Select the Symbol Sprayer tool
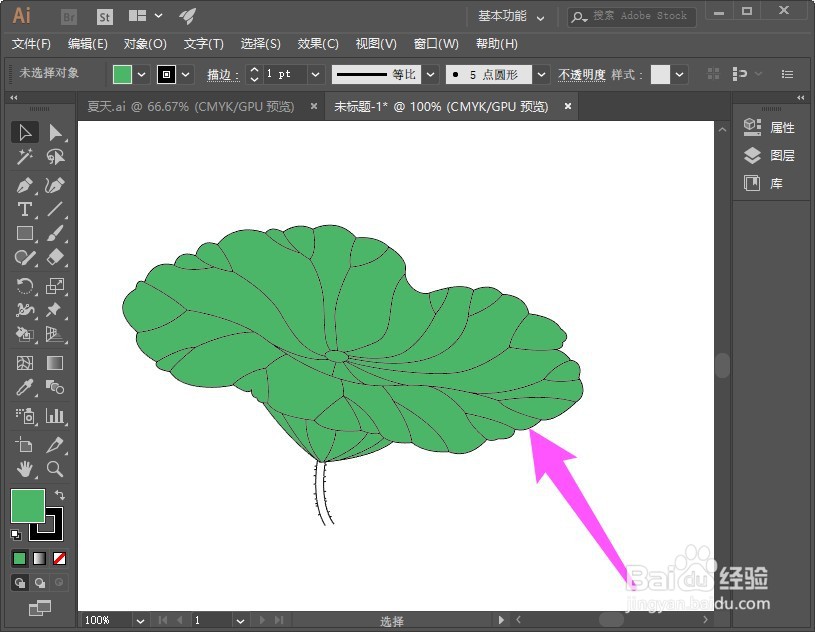Image resolution: width=815 pixels, height=632 pixels. (x=24, y=416)
